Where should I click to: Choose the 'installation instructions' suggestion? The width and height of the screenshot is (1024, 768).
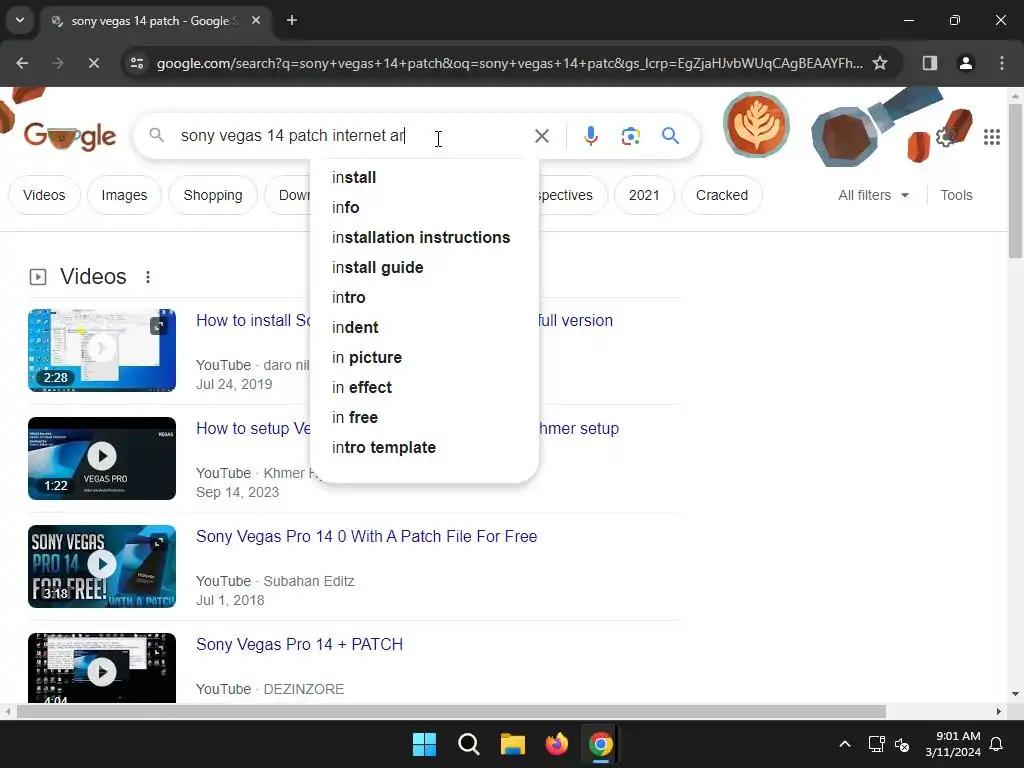[x=424, y=238]
